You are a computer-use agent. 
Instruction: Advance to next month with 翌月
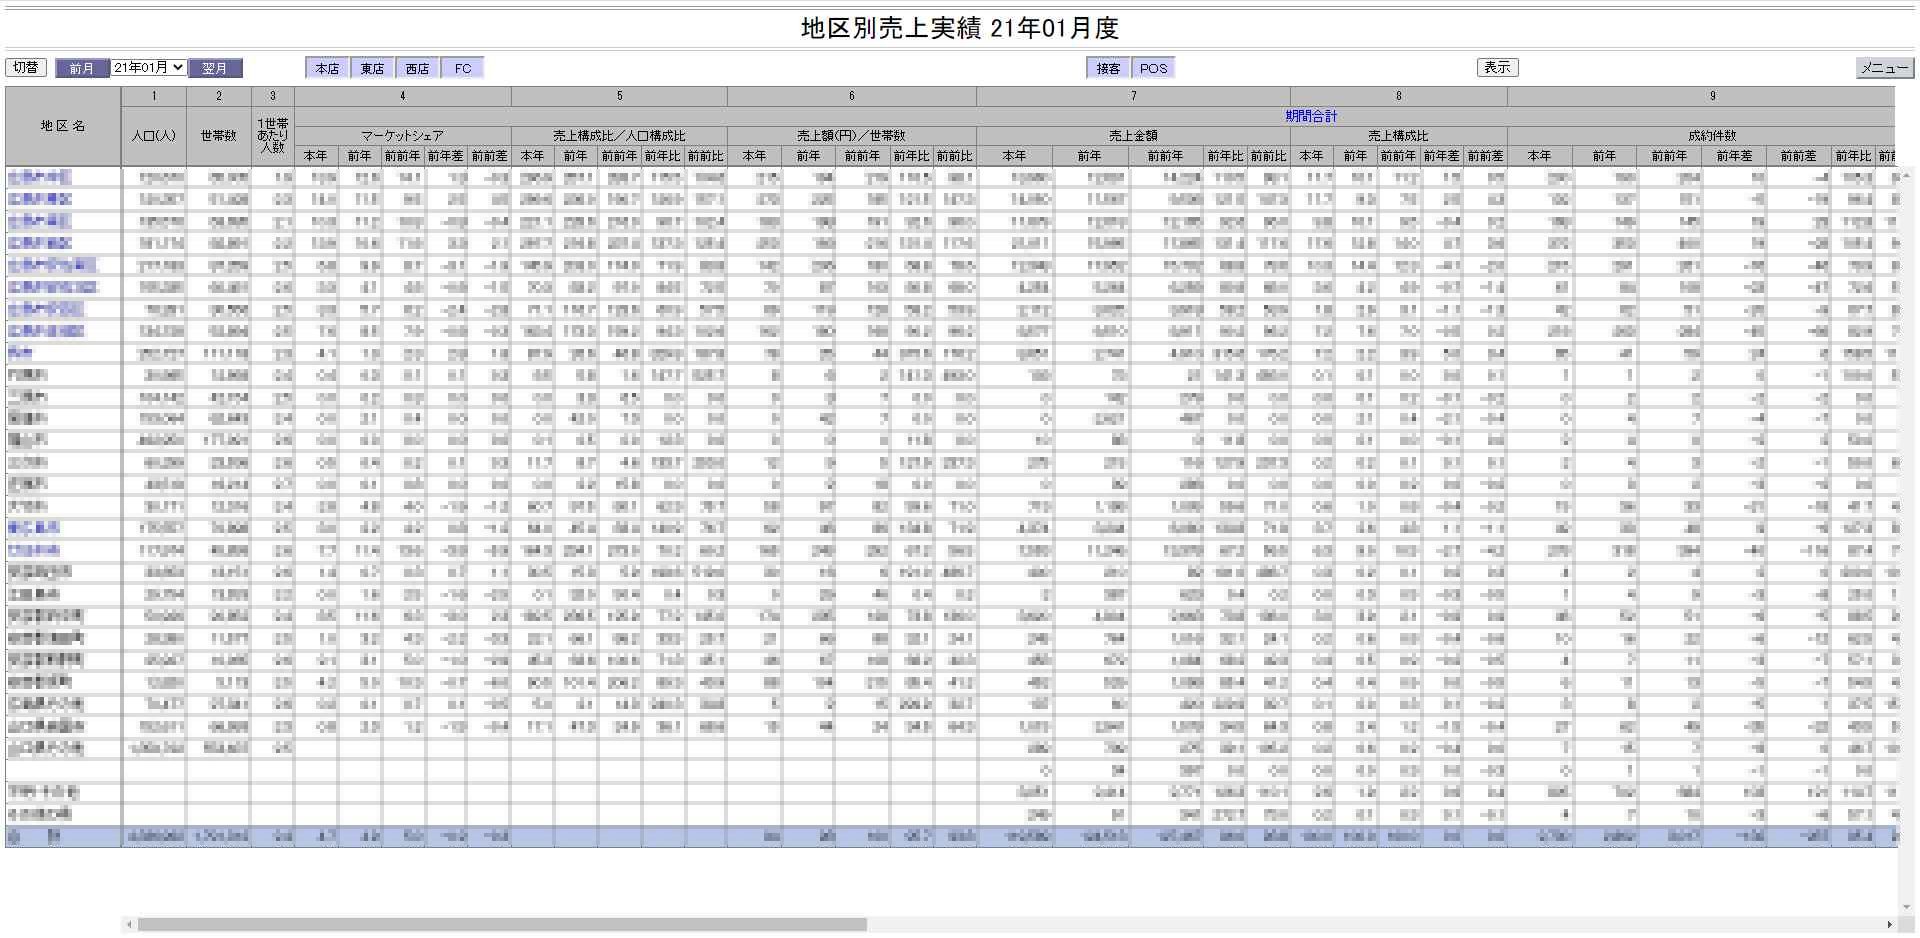[x=215, y=68]
